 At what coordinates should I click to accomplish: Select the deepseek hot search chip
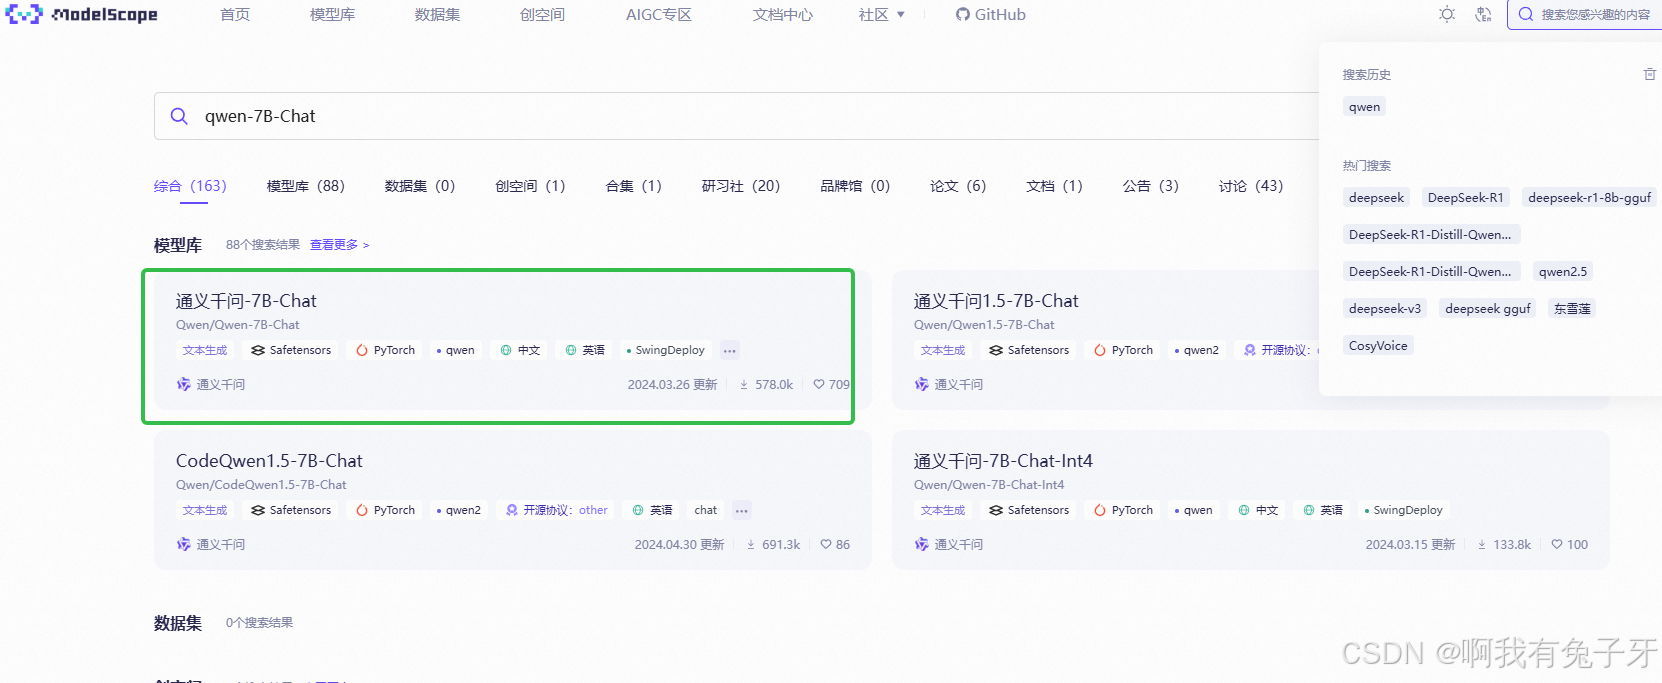pos(1376,197)
